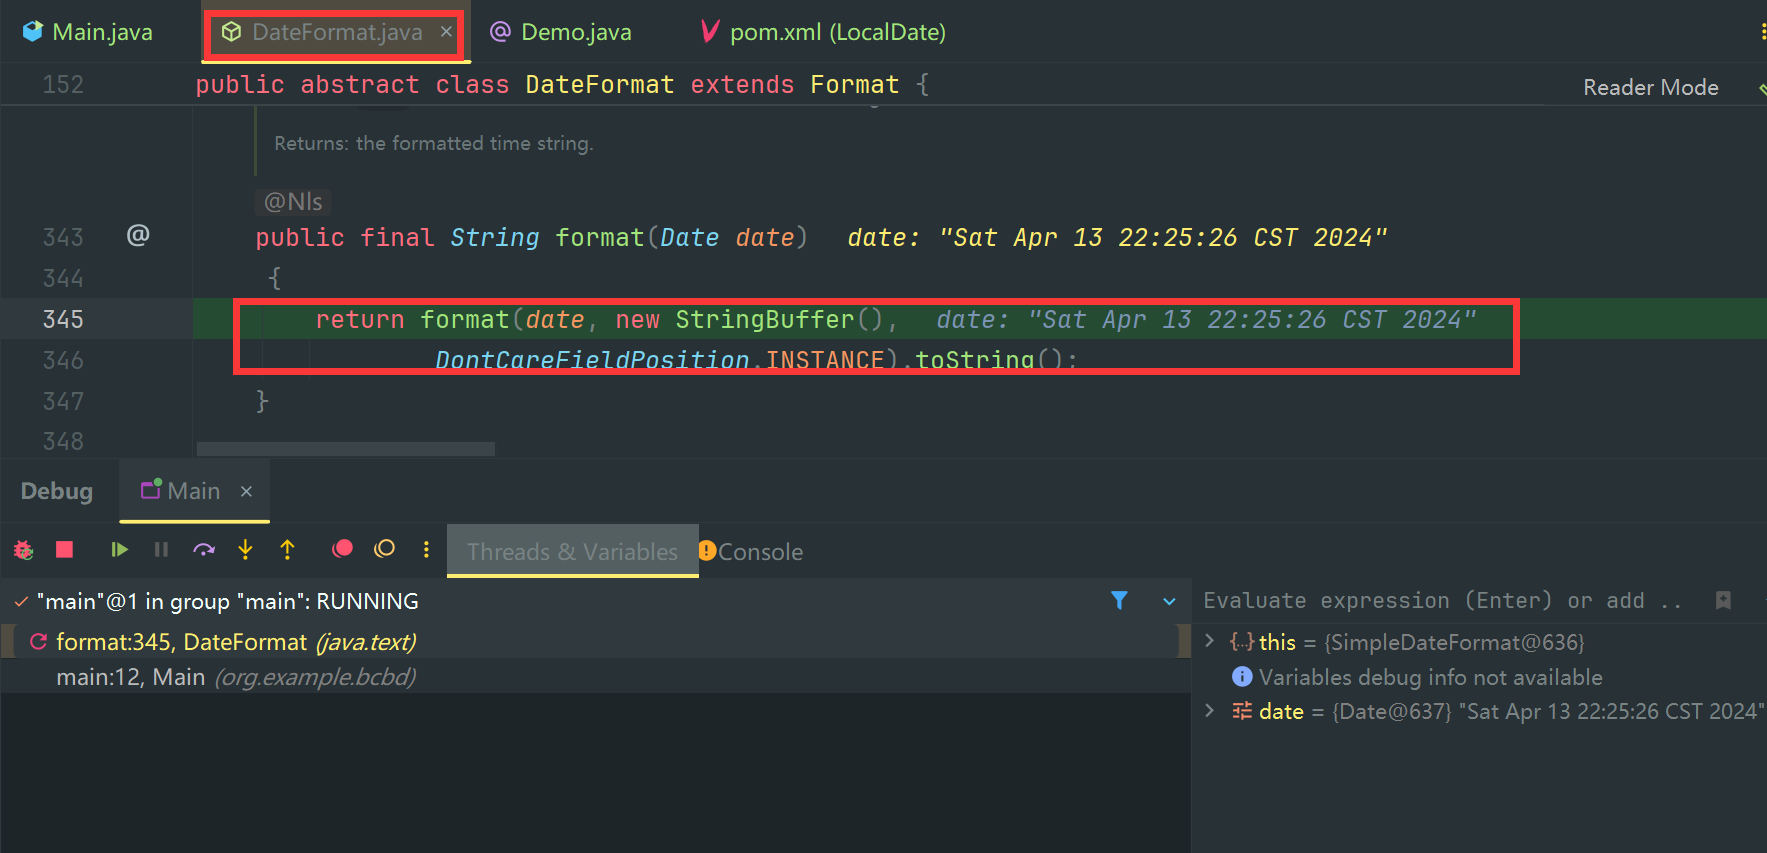Switch to Console tab
The width and height of the screenshot is (1767, 853).
click(760, 552)
